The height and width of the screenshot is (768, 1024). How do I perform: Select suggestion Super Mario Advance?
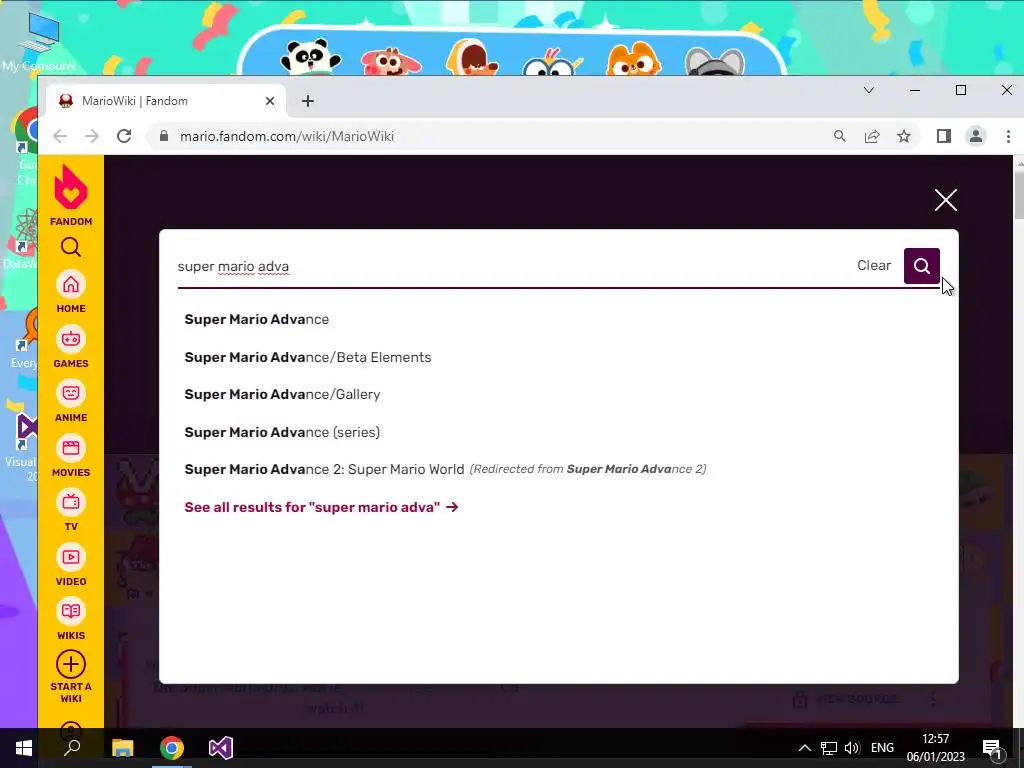click(x=257, y=319)
